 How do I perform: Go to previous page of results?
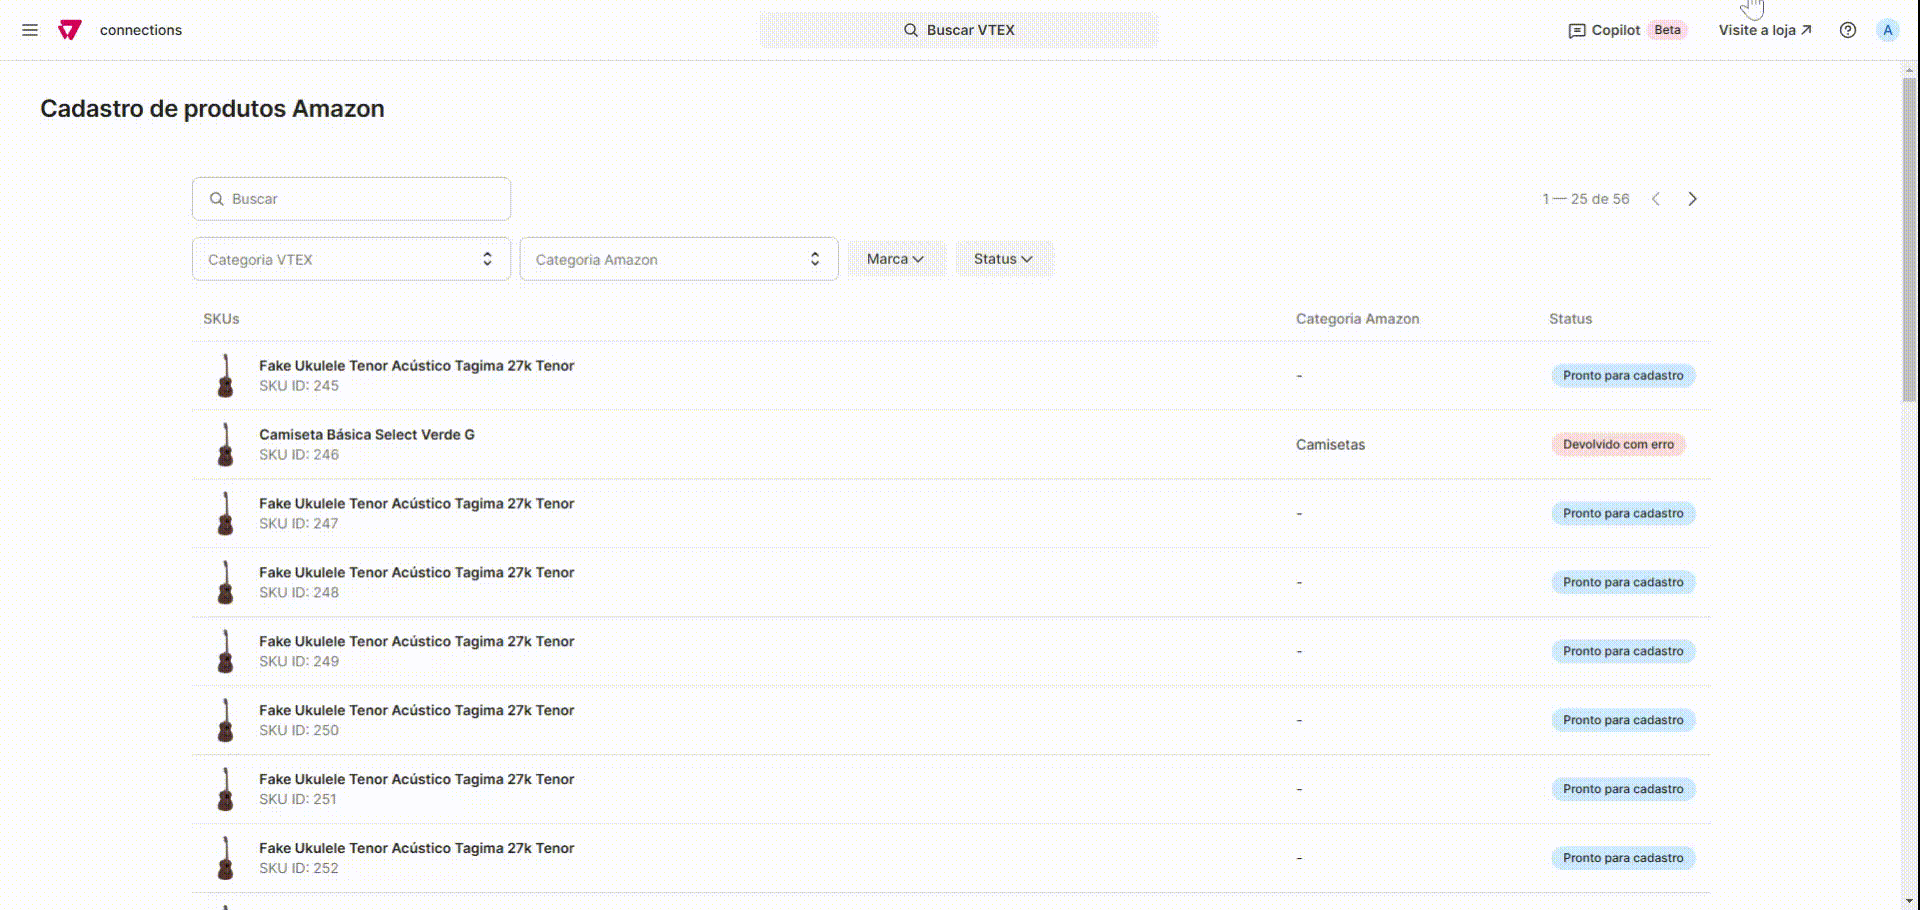coord(1656,199)
